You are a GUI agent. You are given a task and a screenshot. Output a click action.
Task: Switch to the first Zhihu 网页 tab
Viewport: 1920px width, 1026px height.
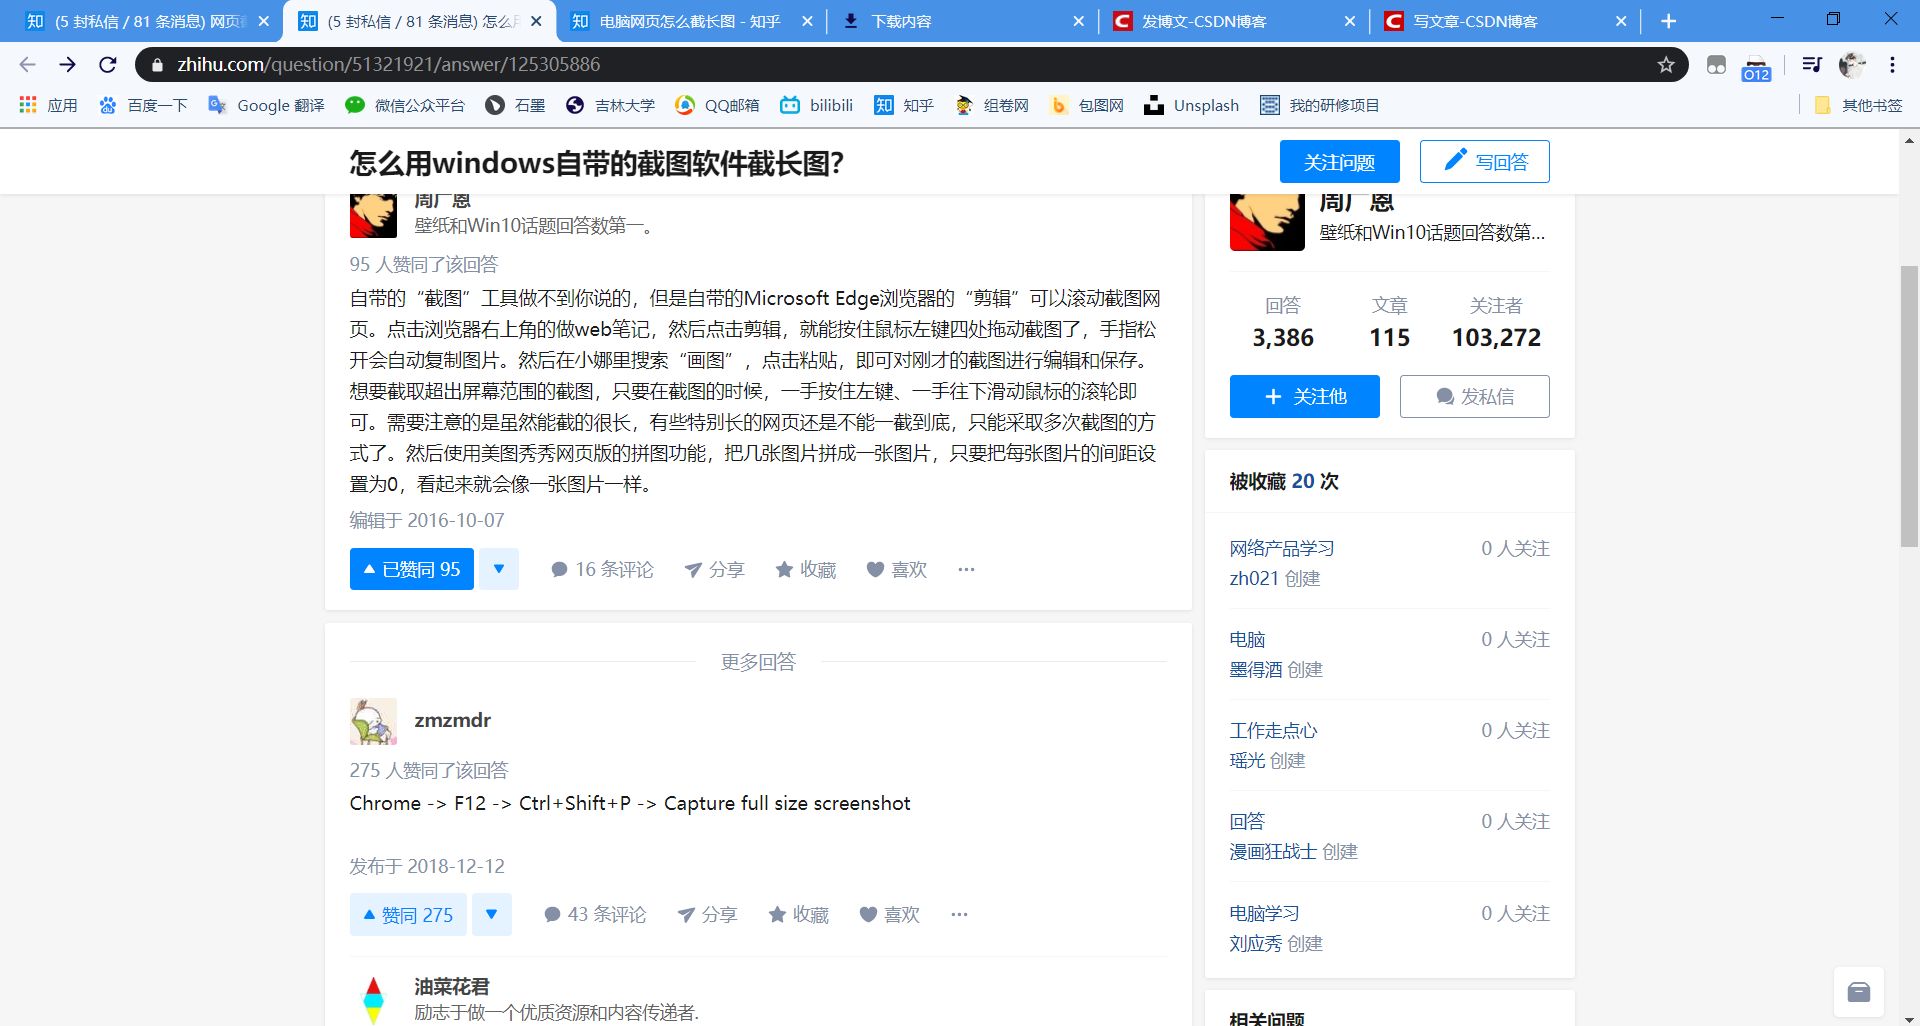(145, 21)
